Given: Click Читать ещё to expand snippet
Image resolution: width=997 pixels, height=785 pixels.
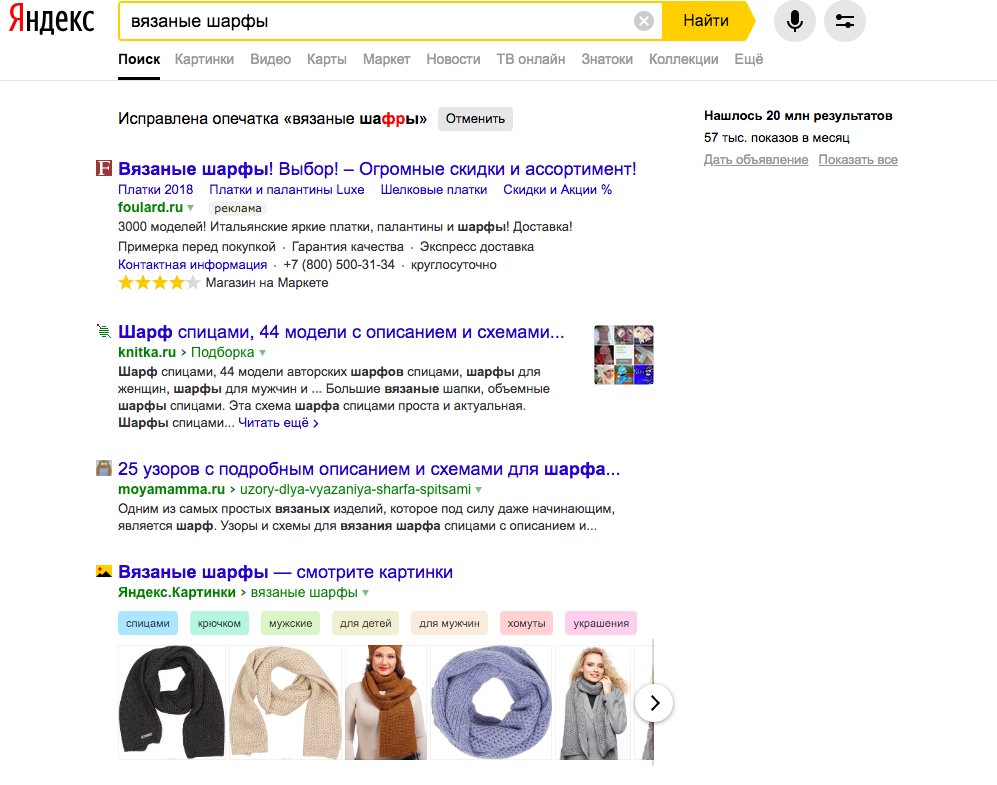Looking at the screenshot, I should [273, 423].
